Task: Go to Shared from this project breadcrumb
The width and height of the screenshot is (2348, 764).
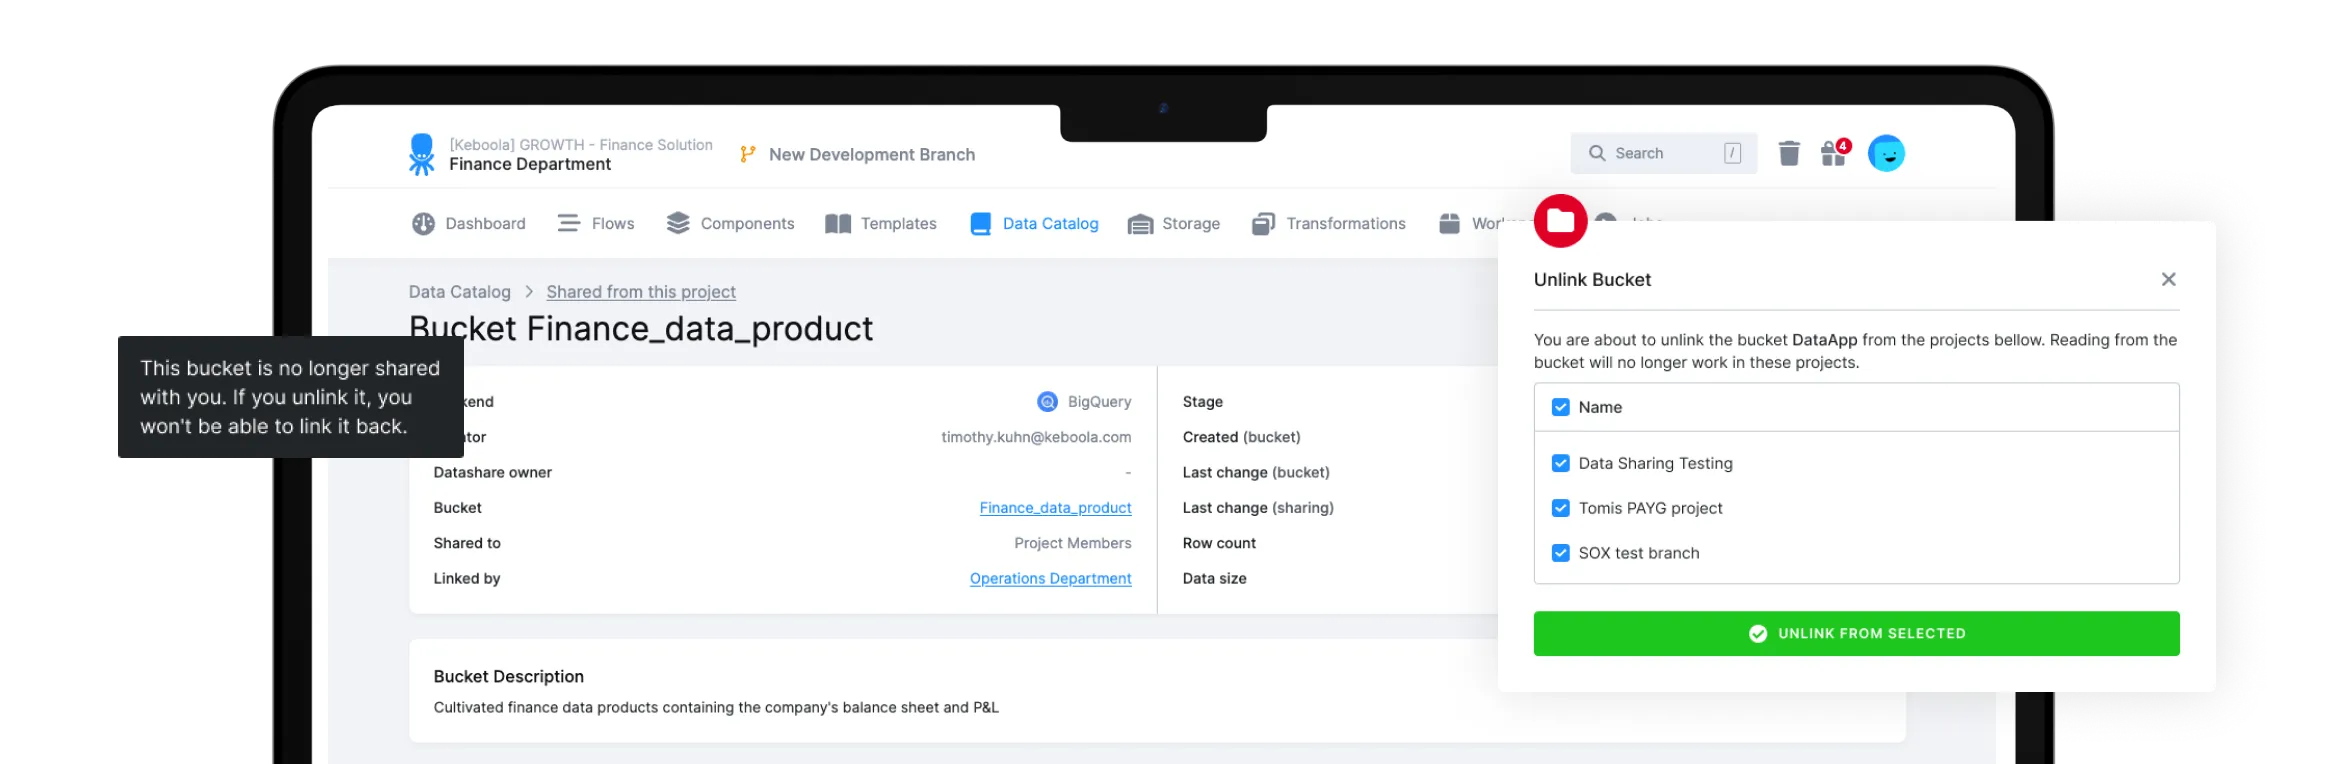Action: click(x=641, y=292)
